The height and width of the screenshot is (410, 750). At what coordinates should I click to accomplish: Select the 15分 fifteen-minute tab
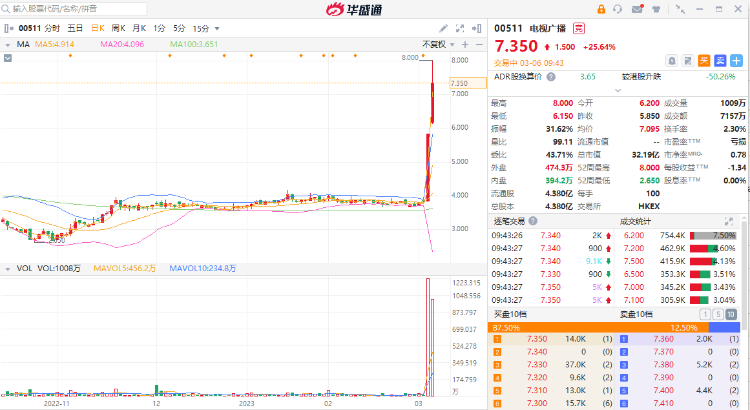[x=201, y=29]
